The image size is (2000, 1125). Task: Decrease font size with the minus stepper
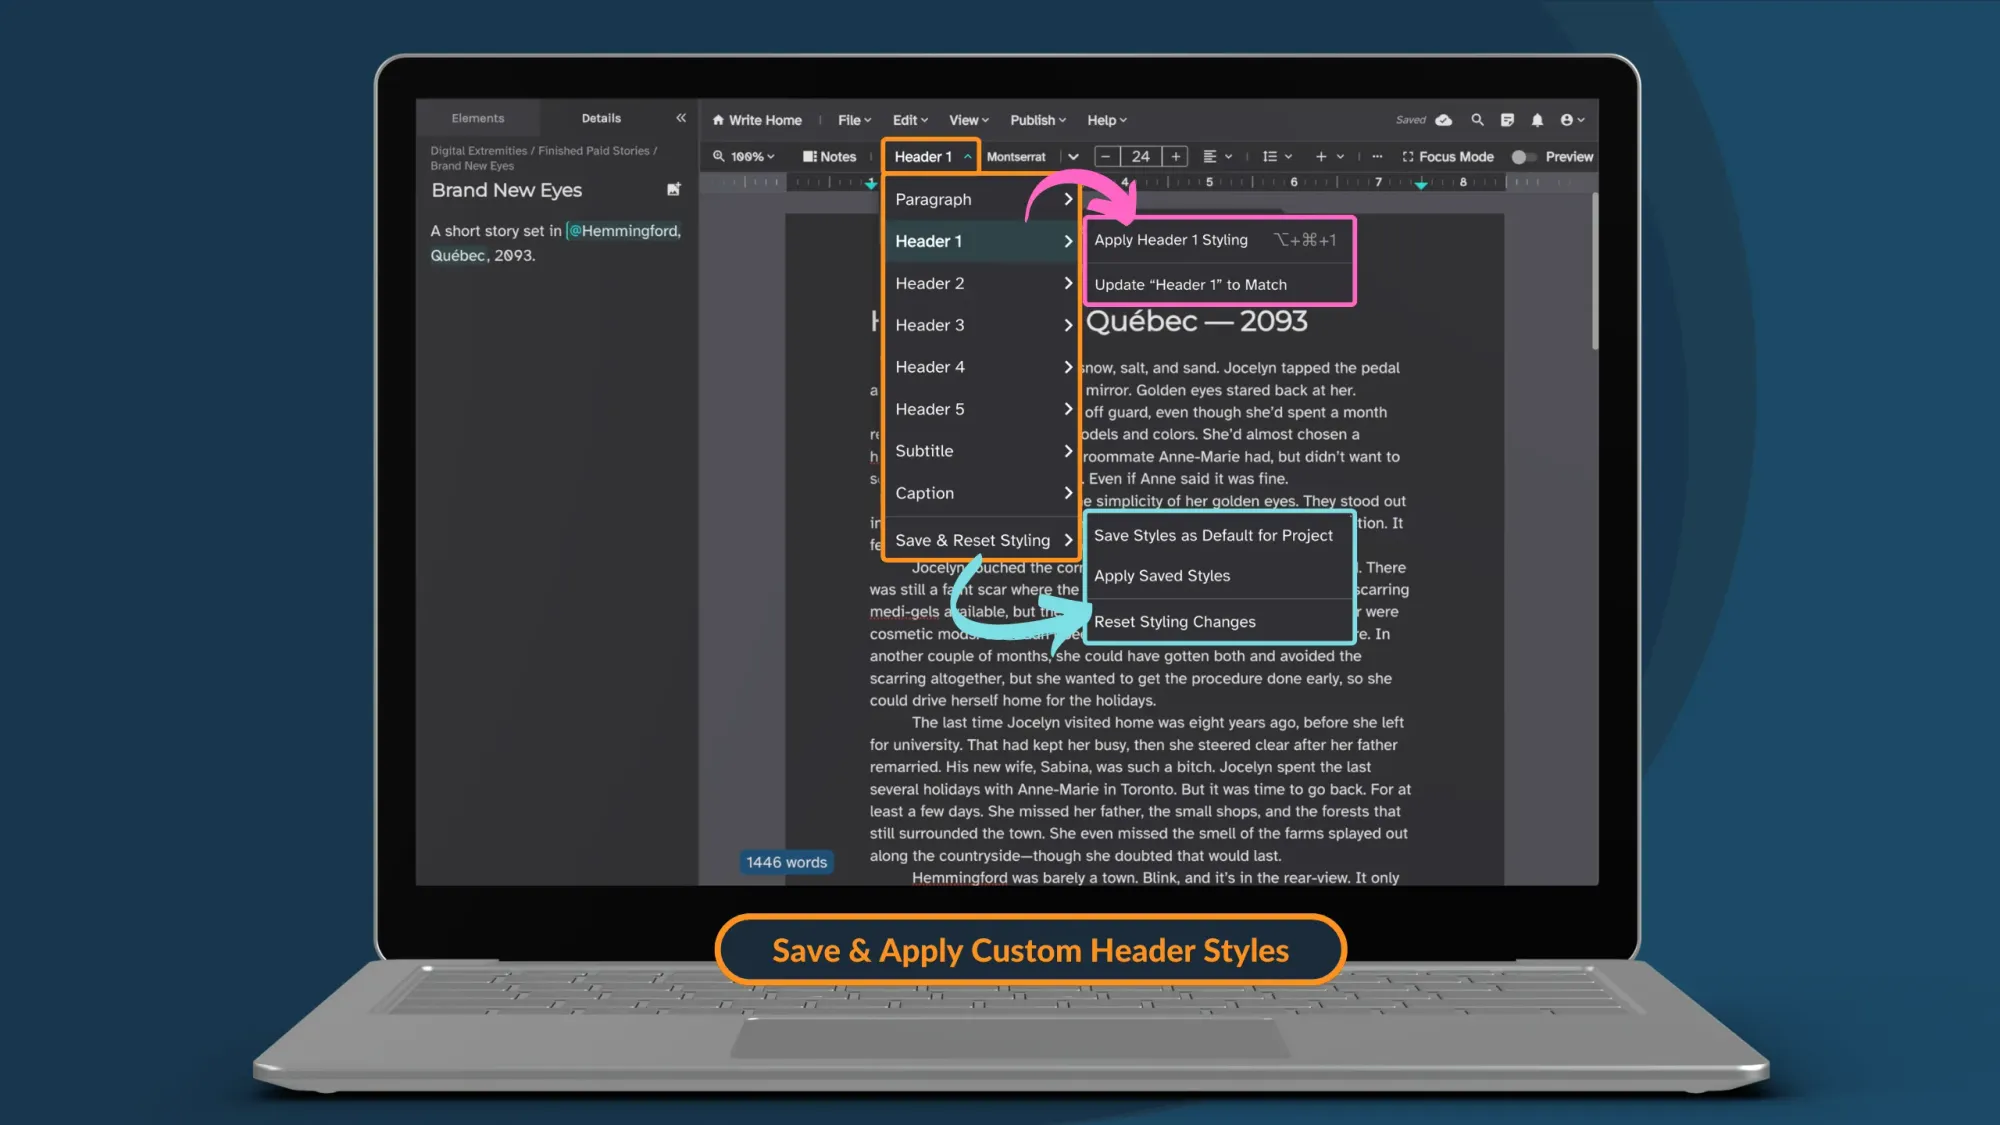click(1106, 156)
